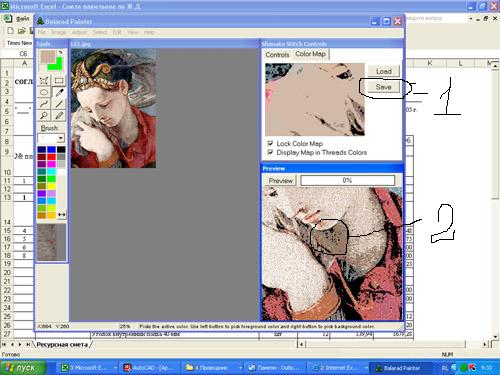Click the transform selection tool icon

click(44, 80)
